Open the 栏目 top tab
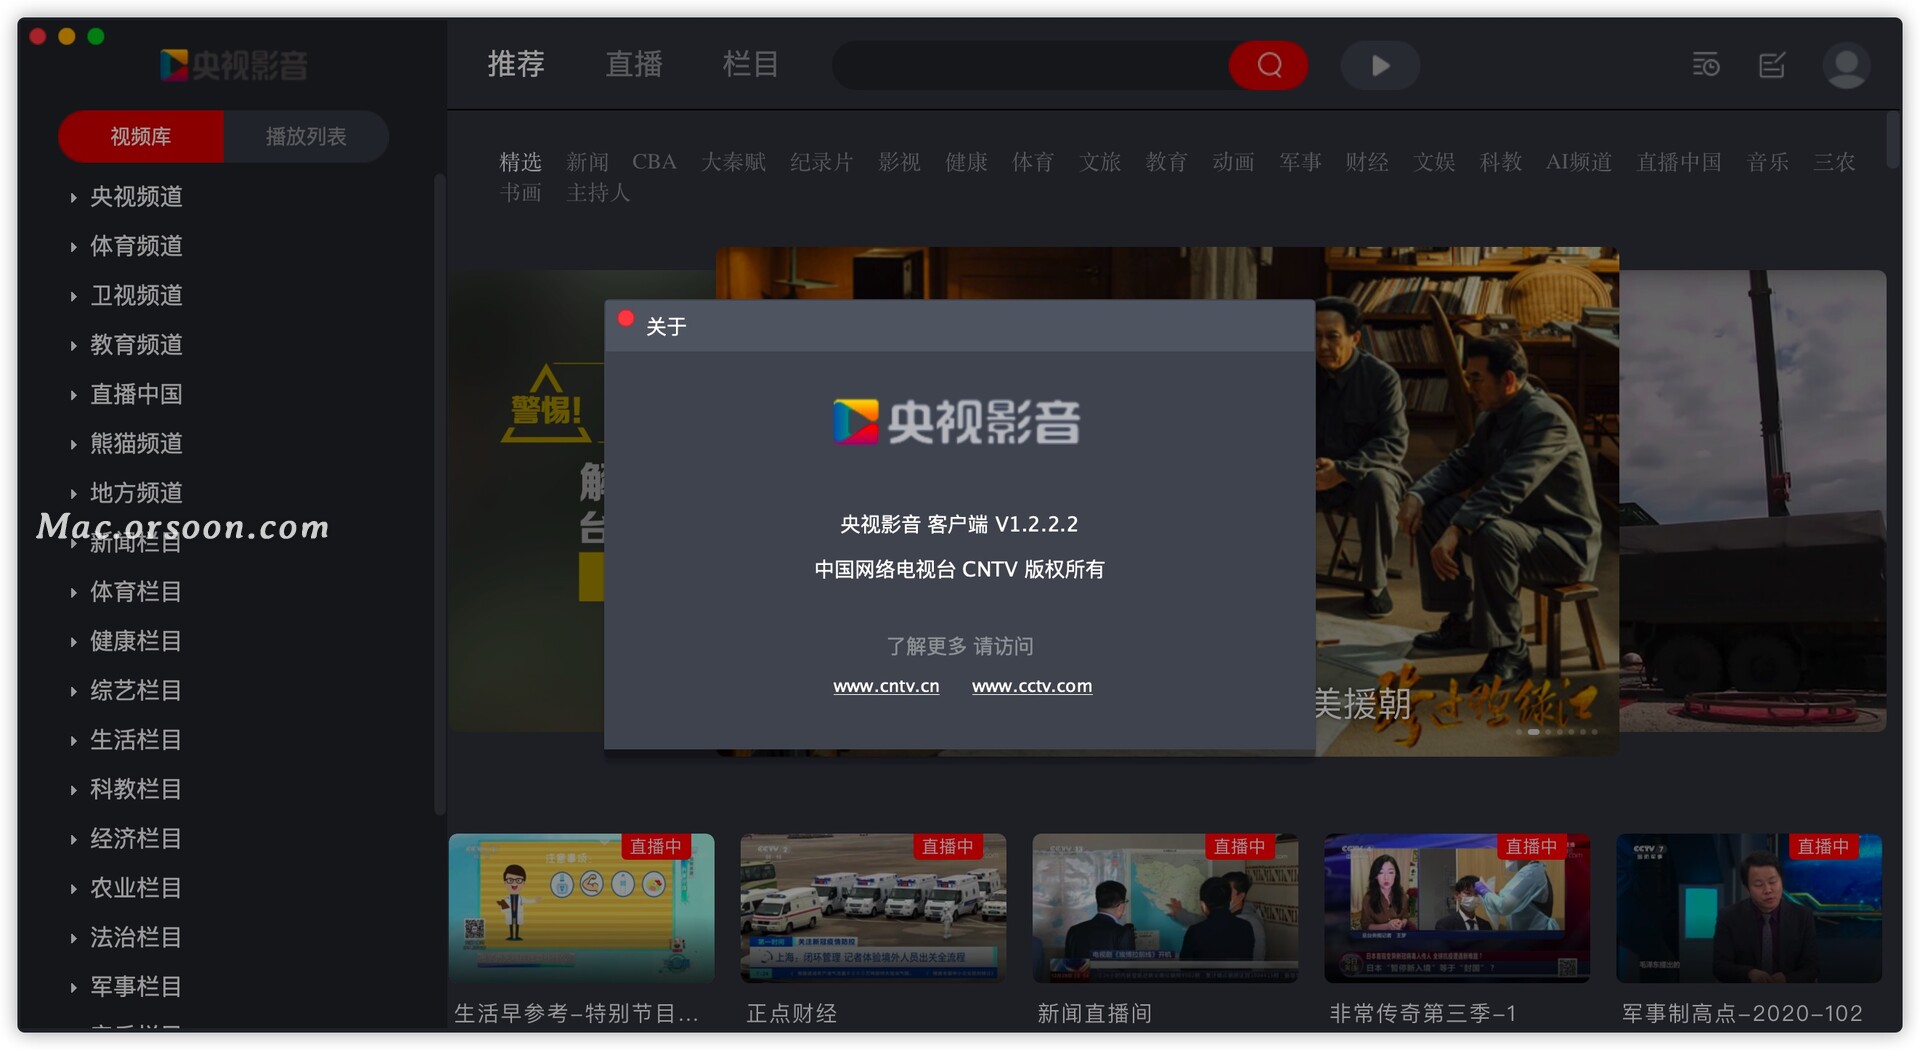 click(x=751, y=64)
